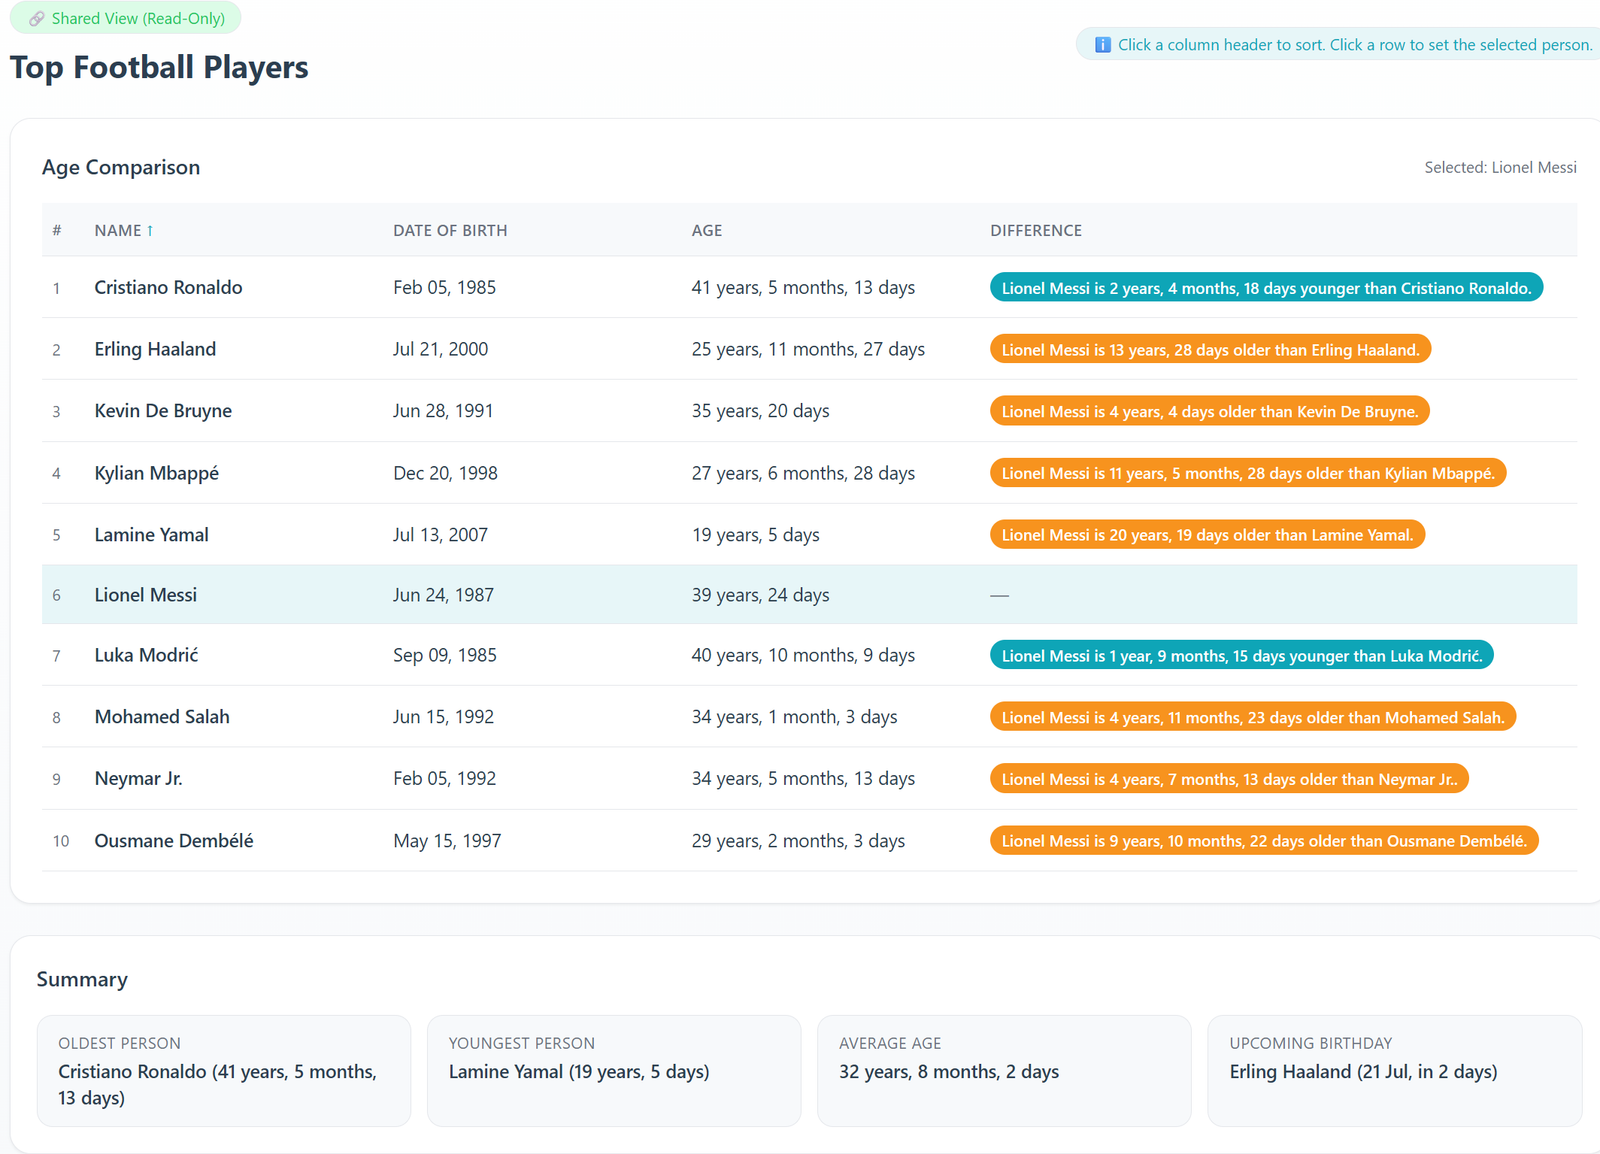Click the Lionel Messi name cell
This screenshot has height=1154, width=1600.
146,595
